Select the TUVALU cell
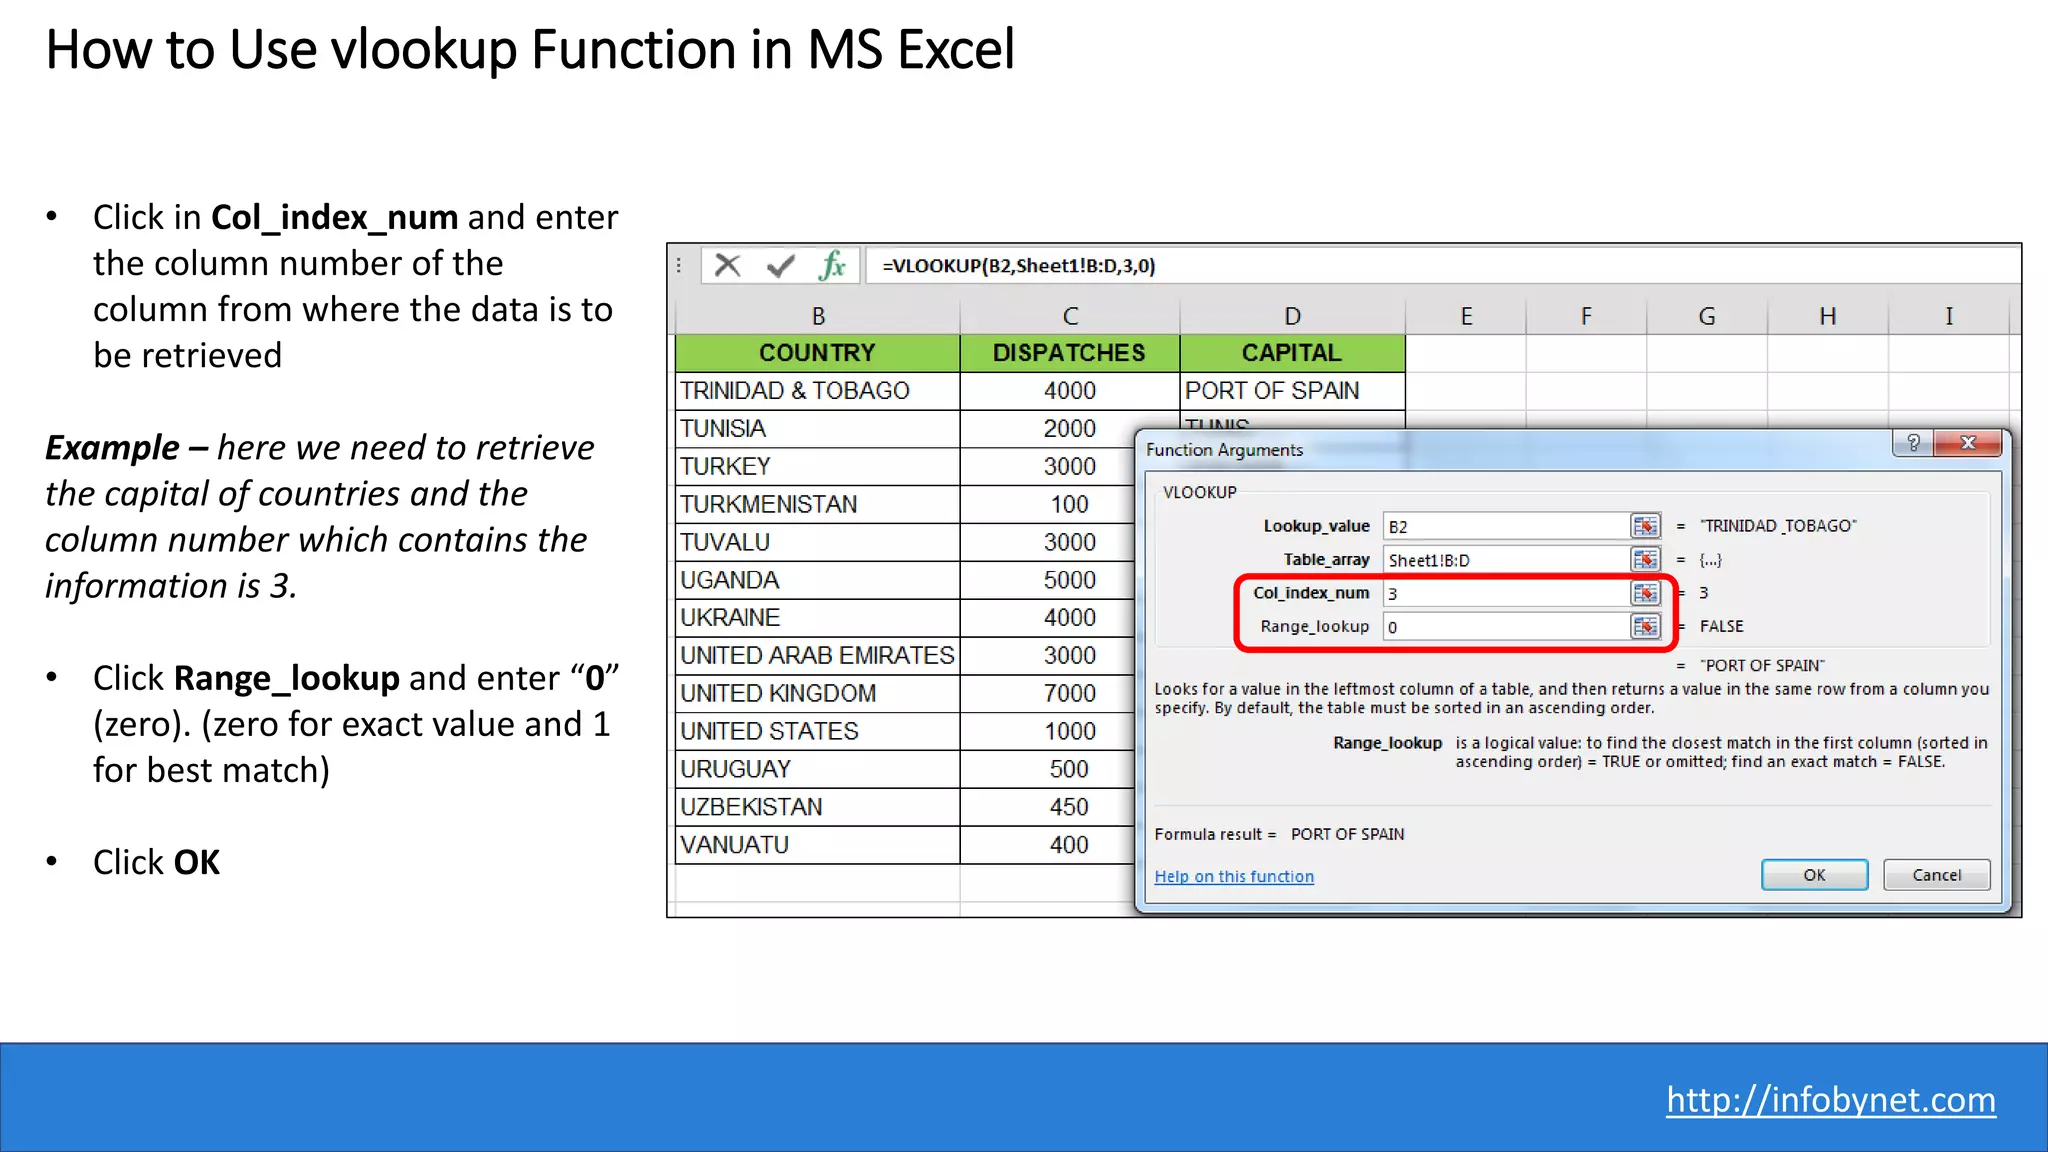This screenshot has width=2048, height=1152. point(818,543)
